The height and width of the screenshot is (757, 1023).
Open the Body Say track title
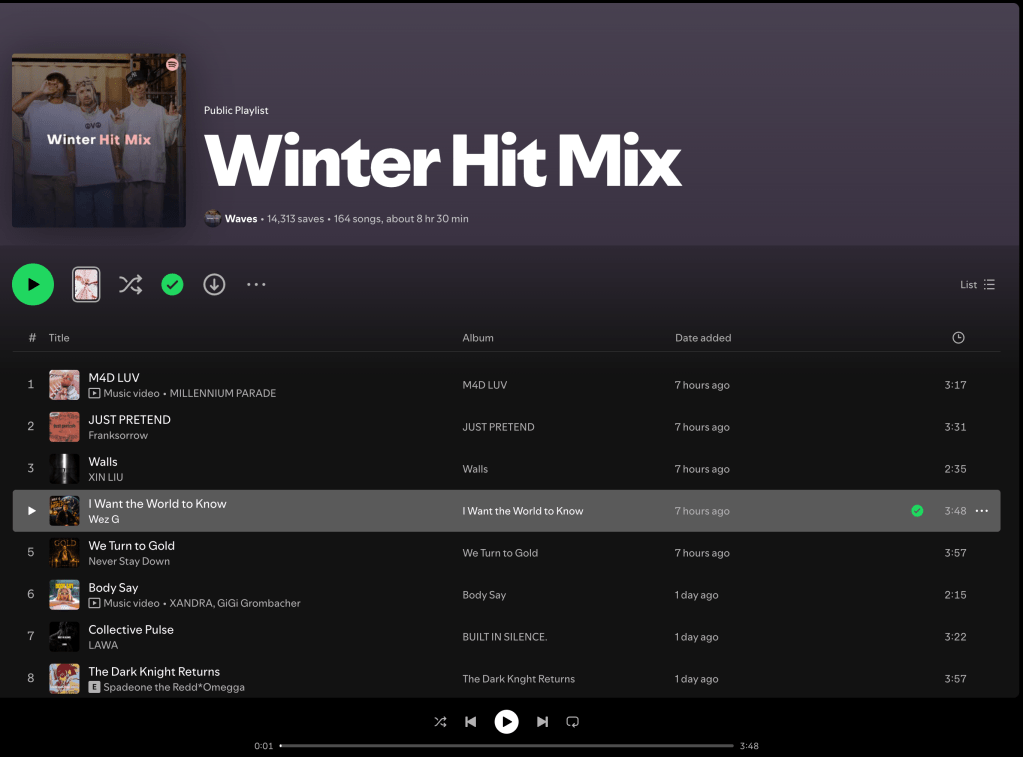pos(114,588)
